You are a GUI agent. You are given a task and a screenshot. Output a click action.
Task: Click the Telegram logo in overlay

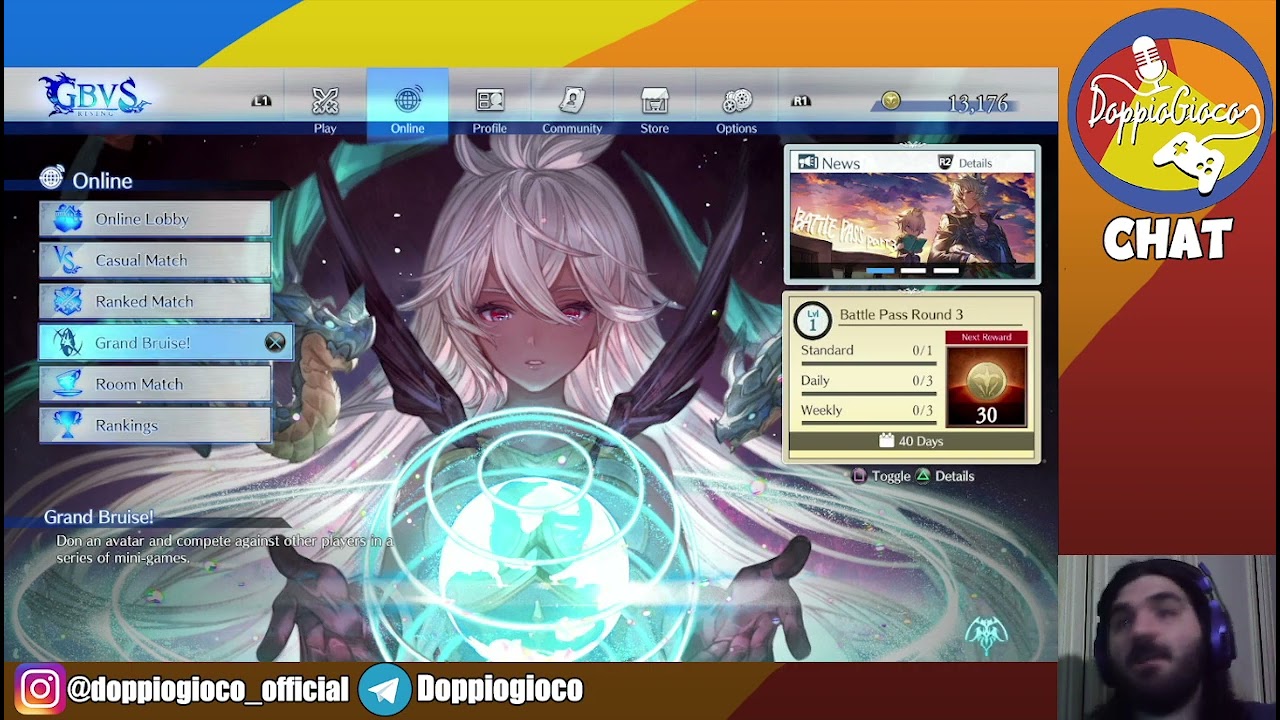(385, 689)
